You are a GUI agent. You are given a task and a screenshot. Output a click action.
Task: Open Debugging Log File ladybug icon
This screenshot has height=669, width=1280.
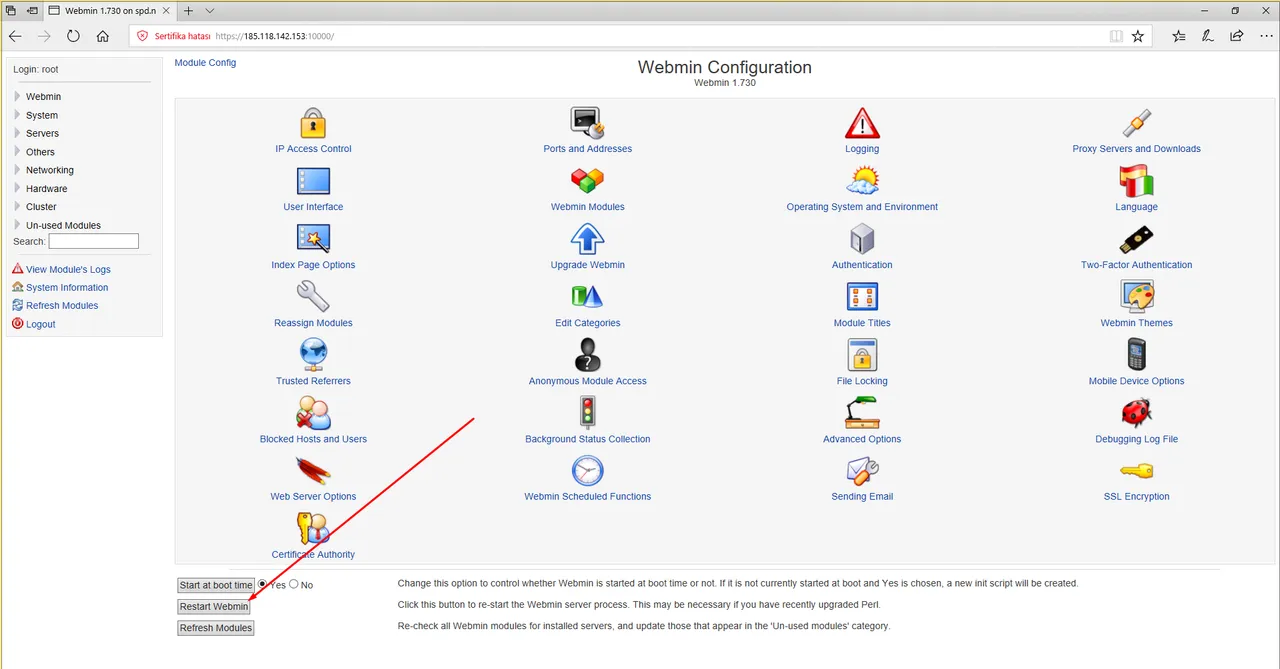(x=1137, y=413)
